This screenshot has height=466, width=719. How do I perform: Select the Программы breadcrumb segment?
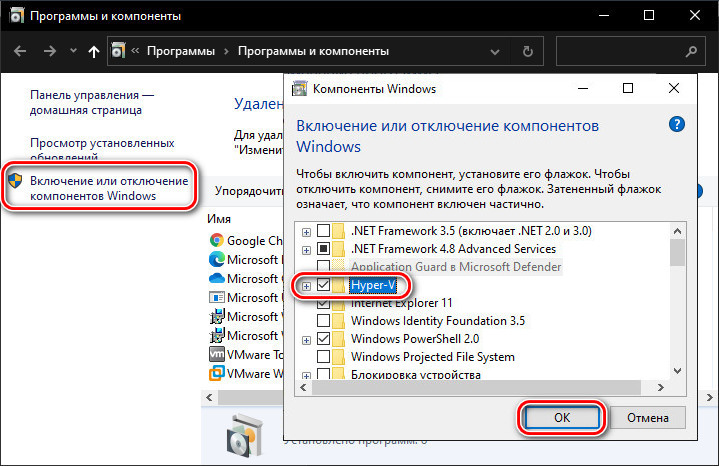[x=181, y=51]
